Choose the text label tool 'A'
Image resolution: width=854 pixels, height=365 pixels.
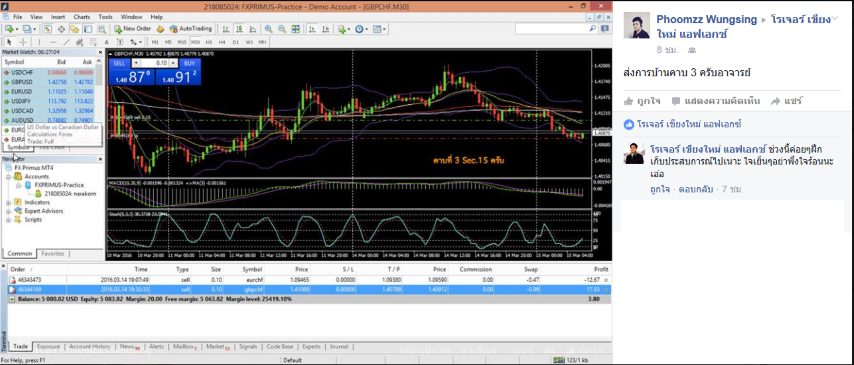point(106,42)
